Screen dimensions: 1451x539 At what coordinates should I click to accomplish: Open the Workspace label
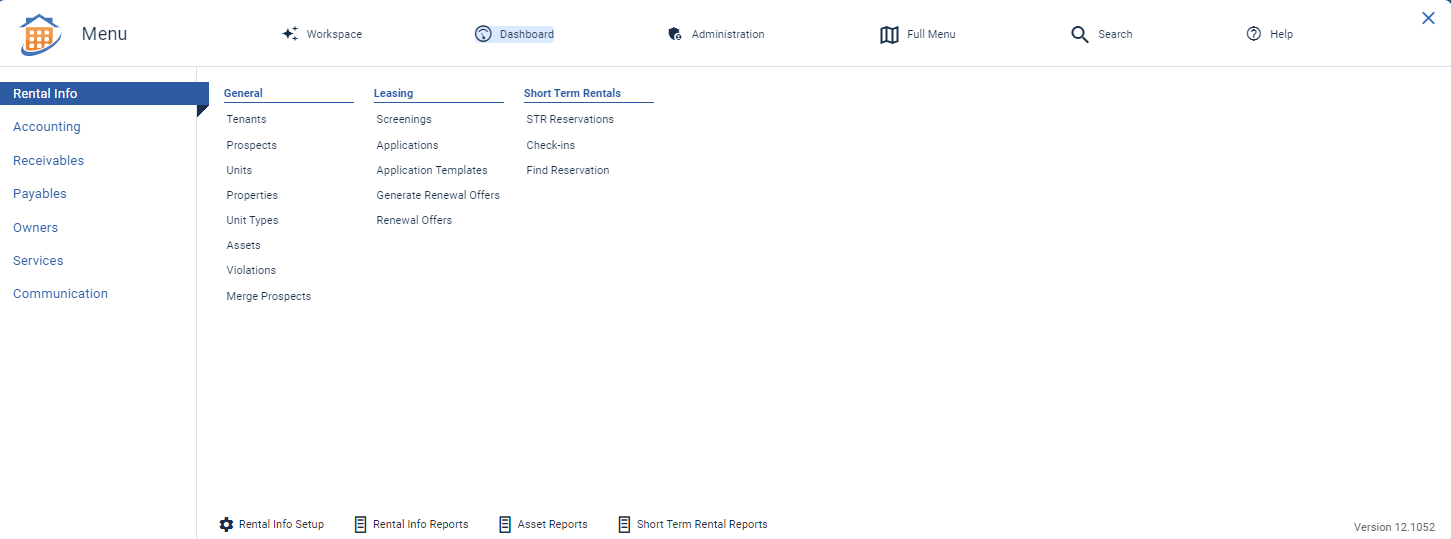(335, 34)
